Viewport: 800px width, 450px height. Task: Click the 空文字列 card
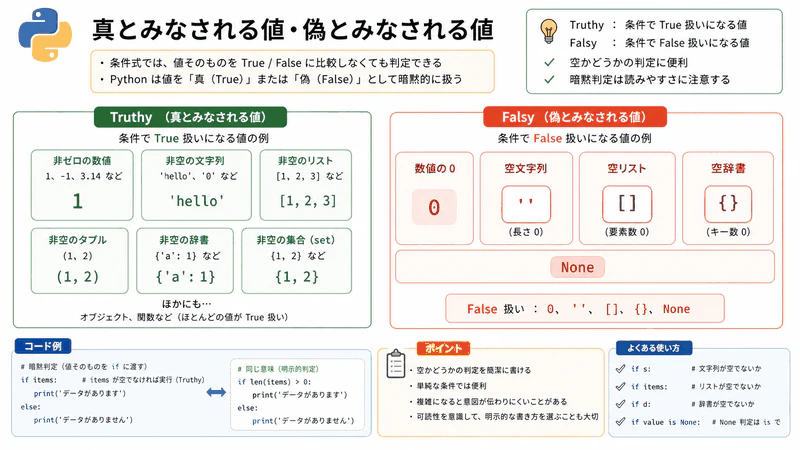(526, 198)
